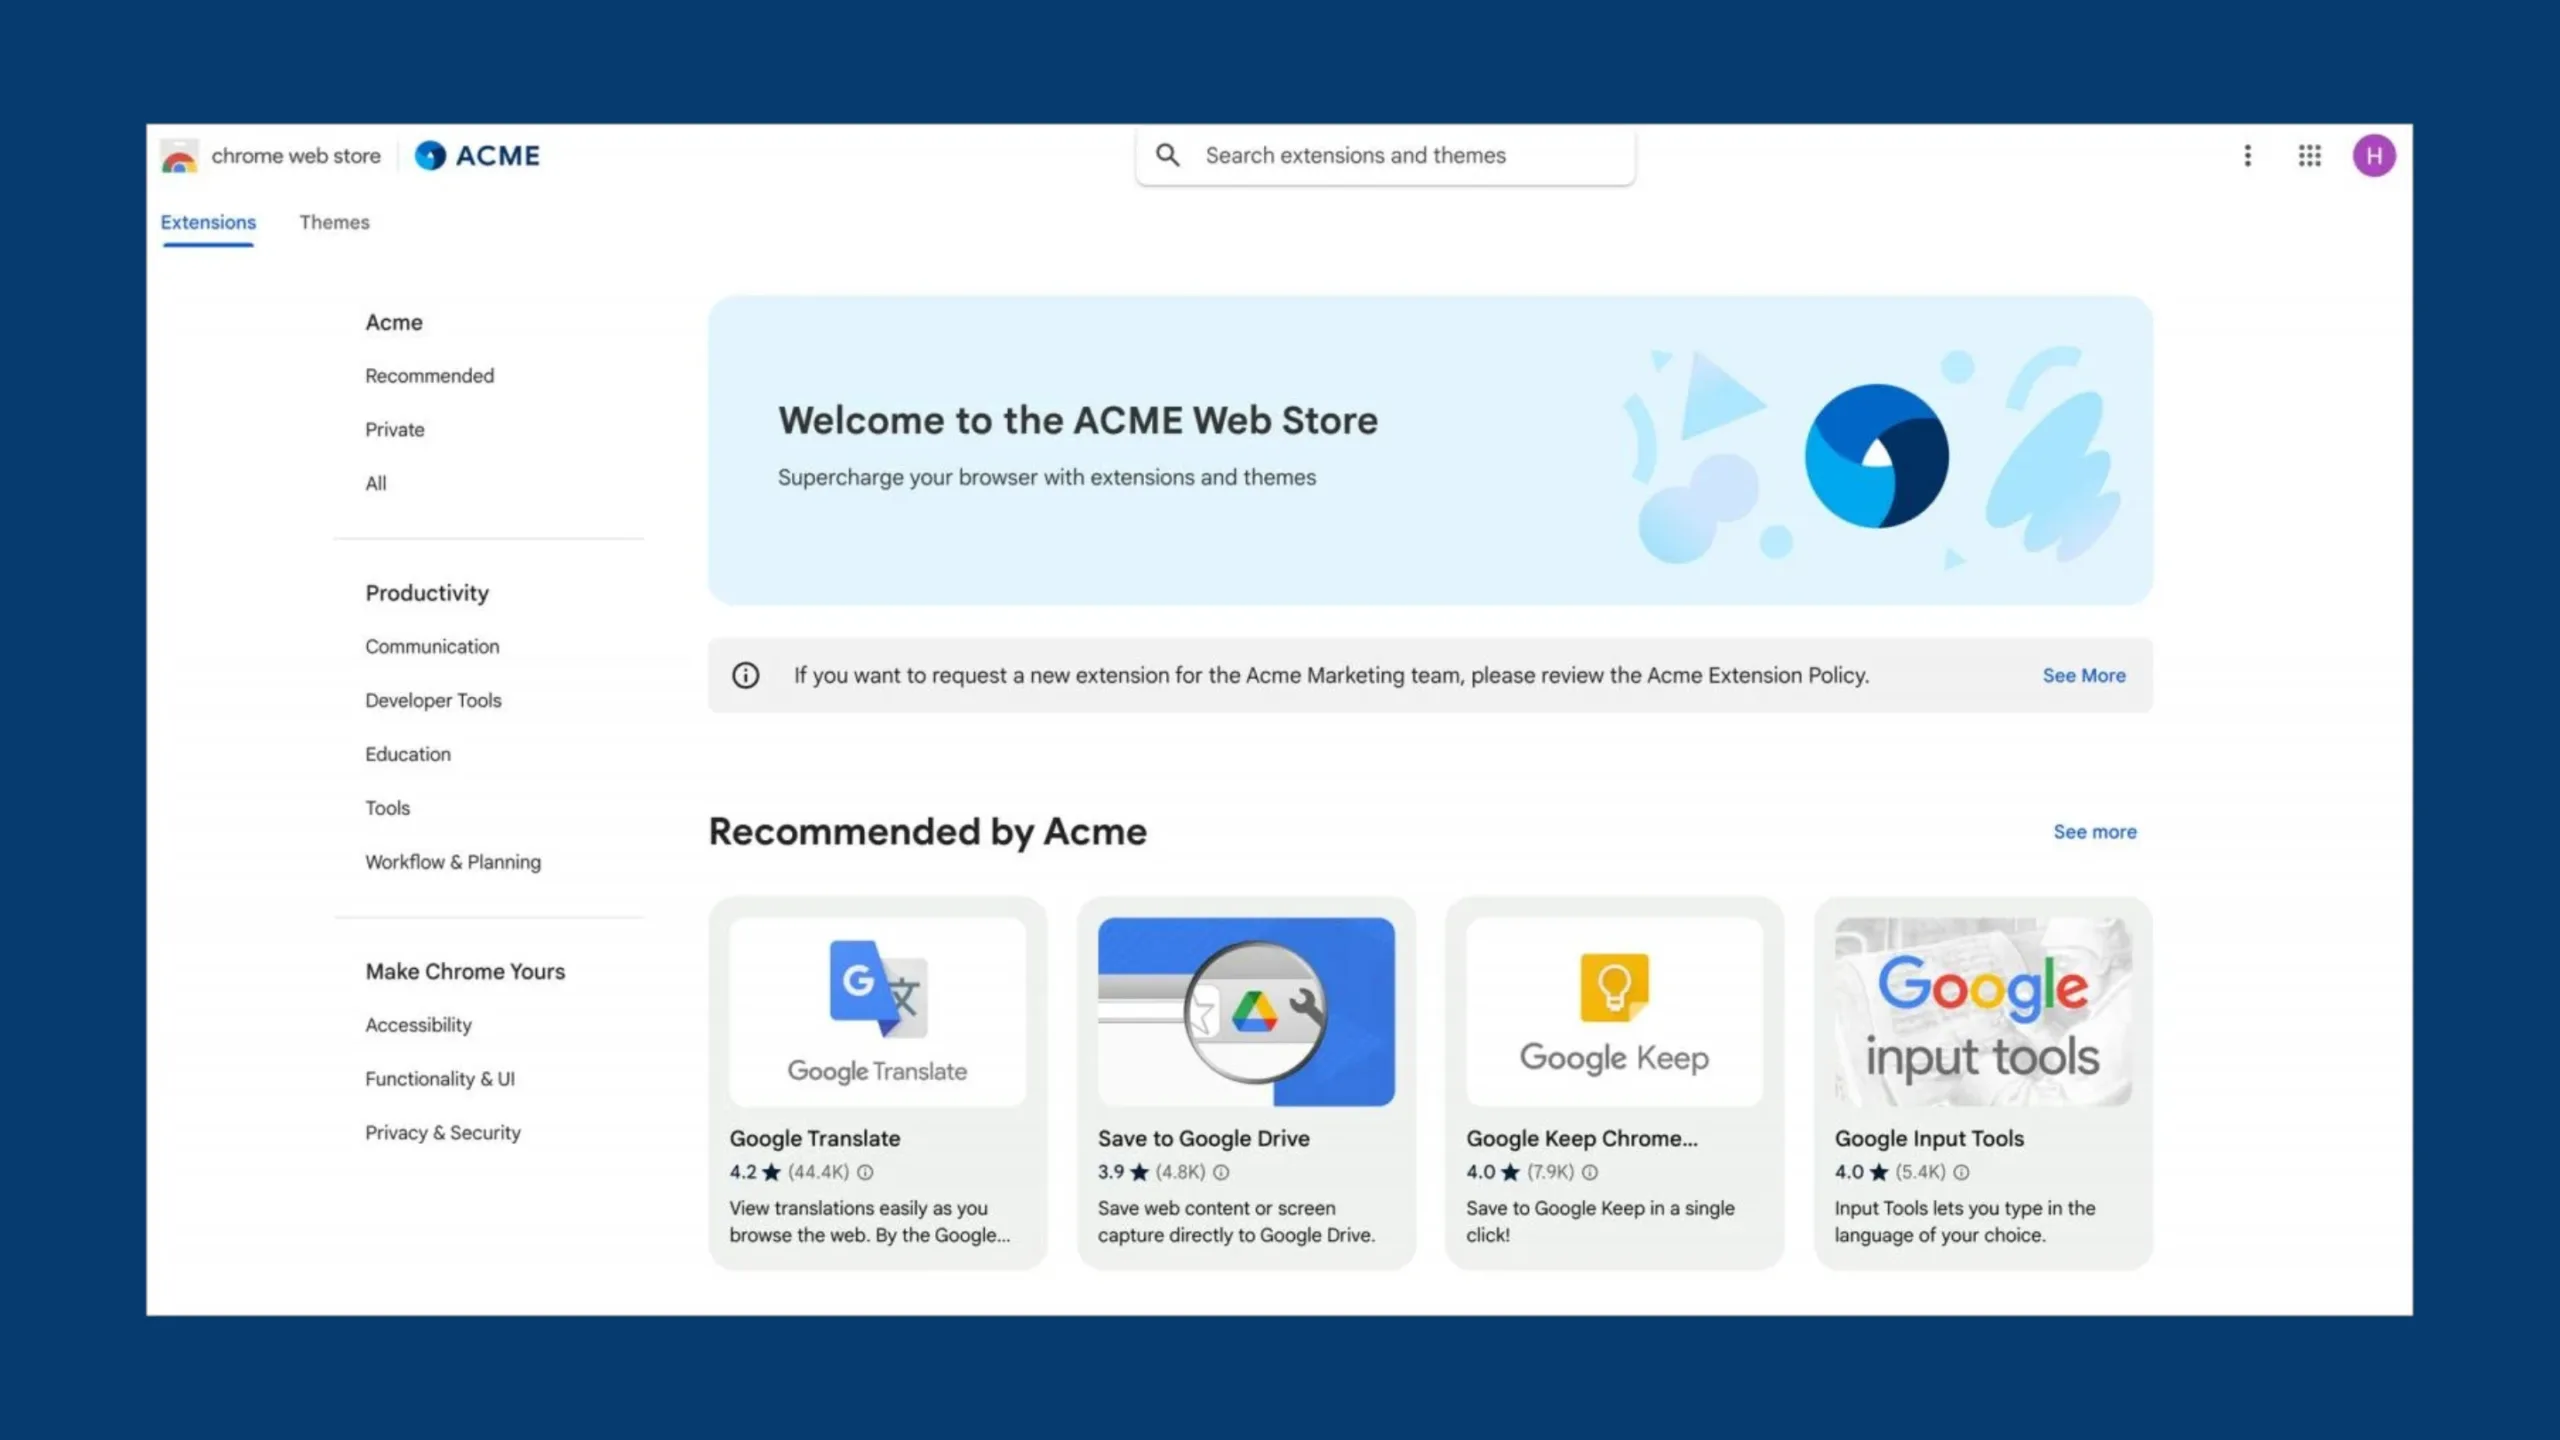Open the Google Translate thumbnail image
2560x1440 pixels.
(877, 1012)
